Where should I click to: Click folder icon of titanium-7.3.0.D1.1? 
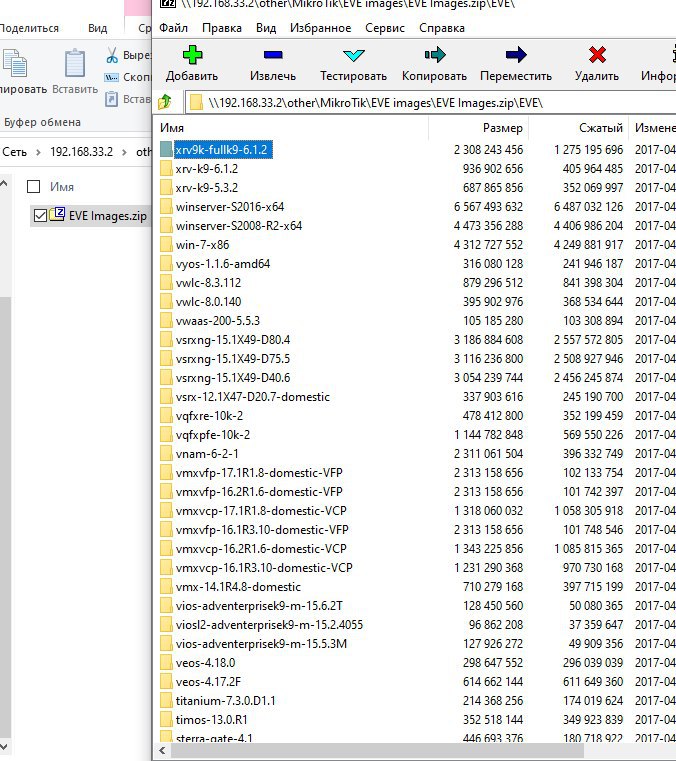[166, 701]
